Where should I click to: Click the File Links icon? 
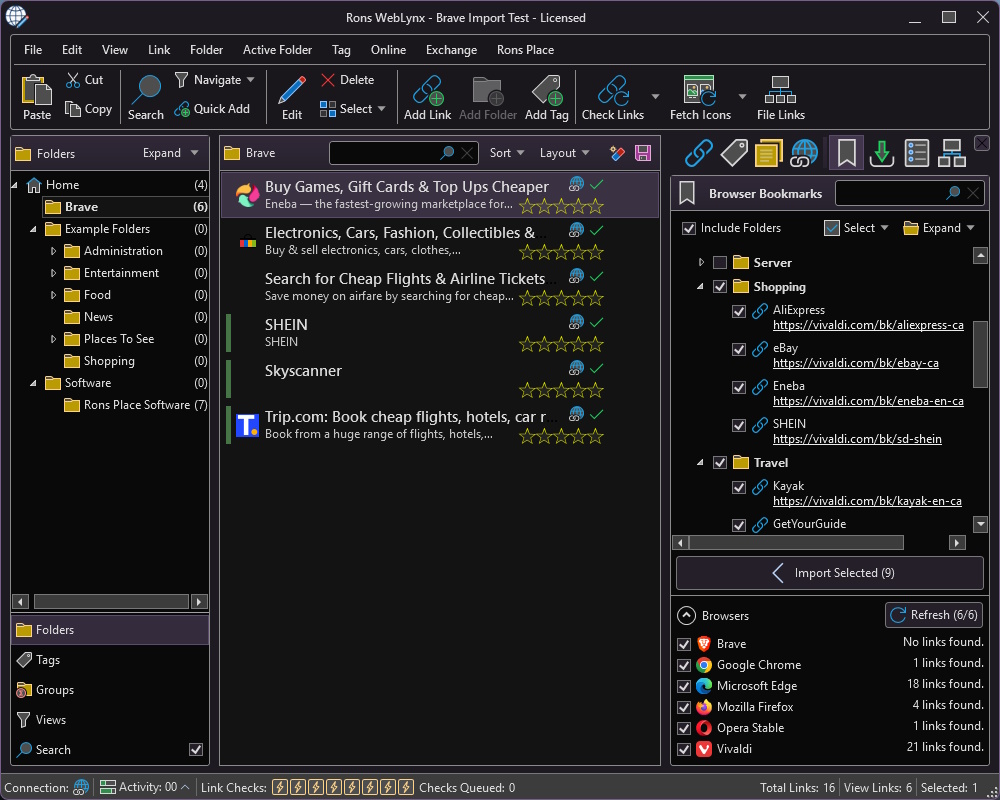781,90
